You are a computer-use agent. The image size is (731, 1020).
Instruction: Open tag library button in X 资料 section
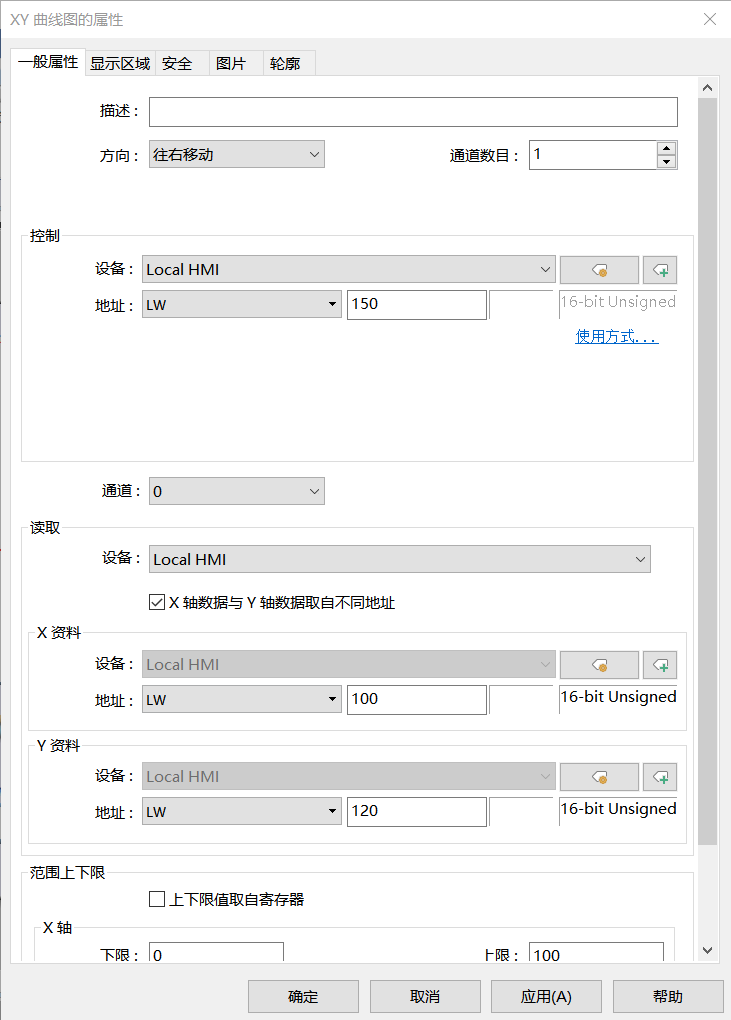pos(599,664)
